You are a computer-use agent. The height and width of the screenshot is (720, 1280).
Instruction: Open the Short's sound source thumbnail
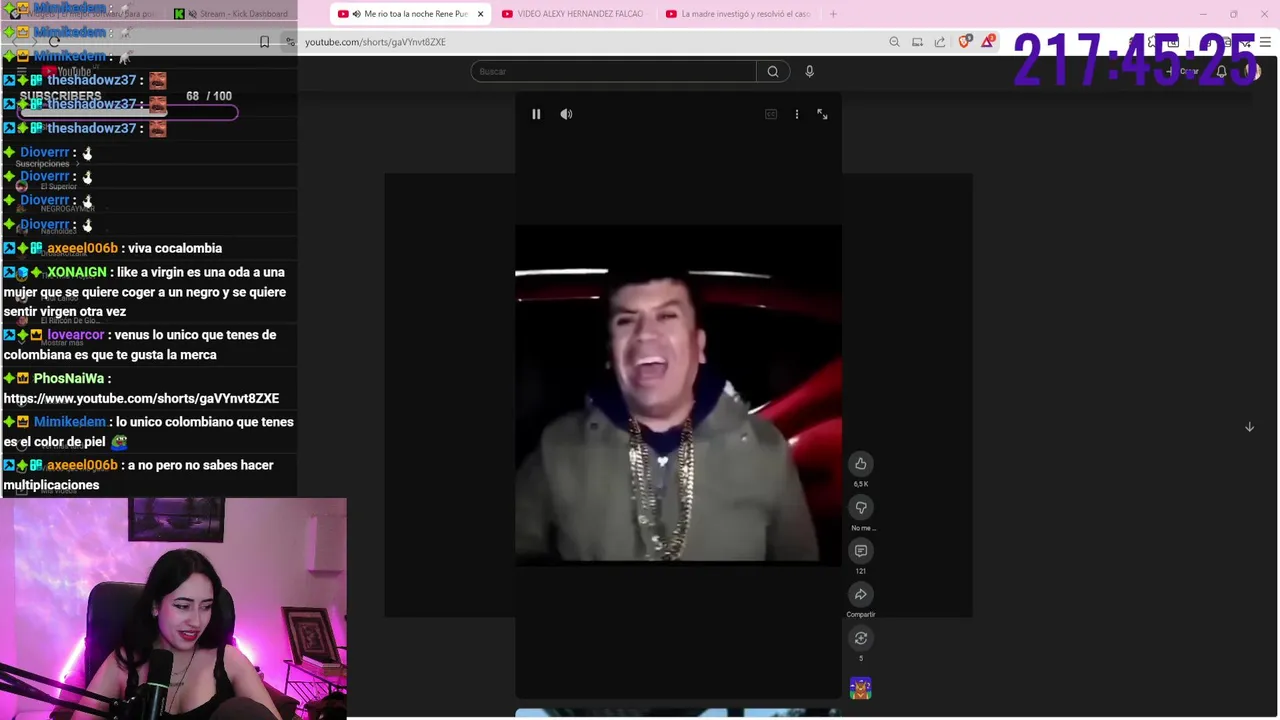pos(861,688)
